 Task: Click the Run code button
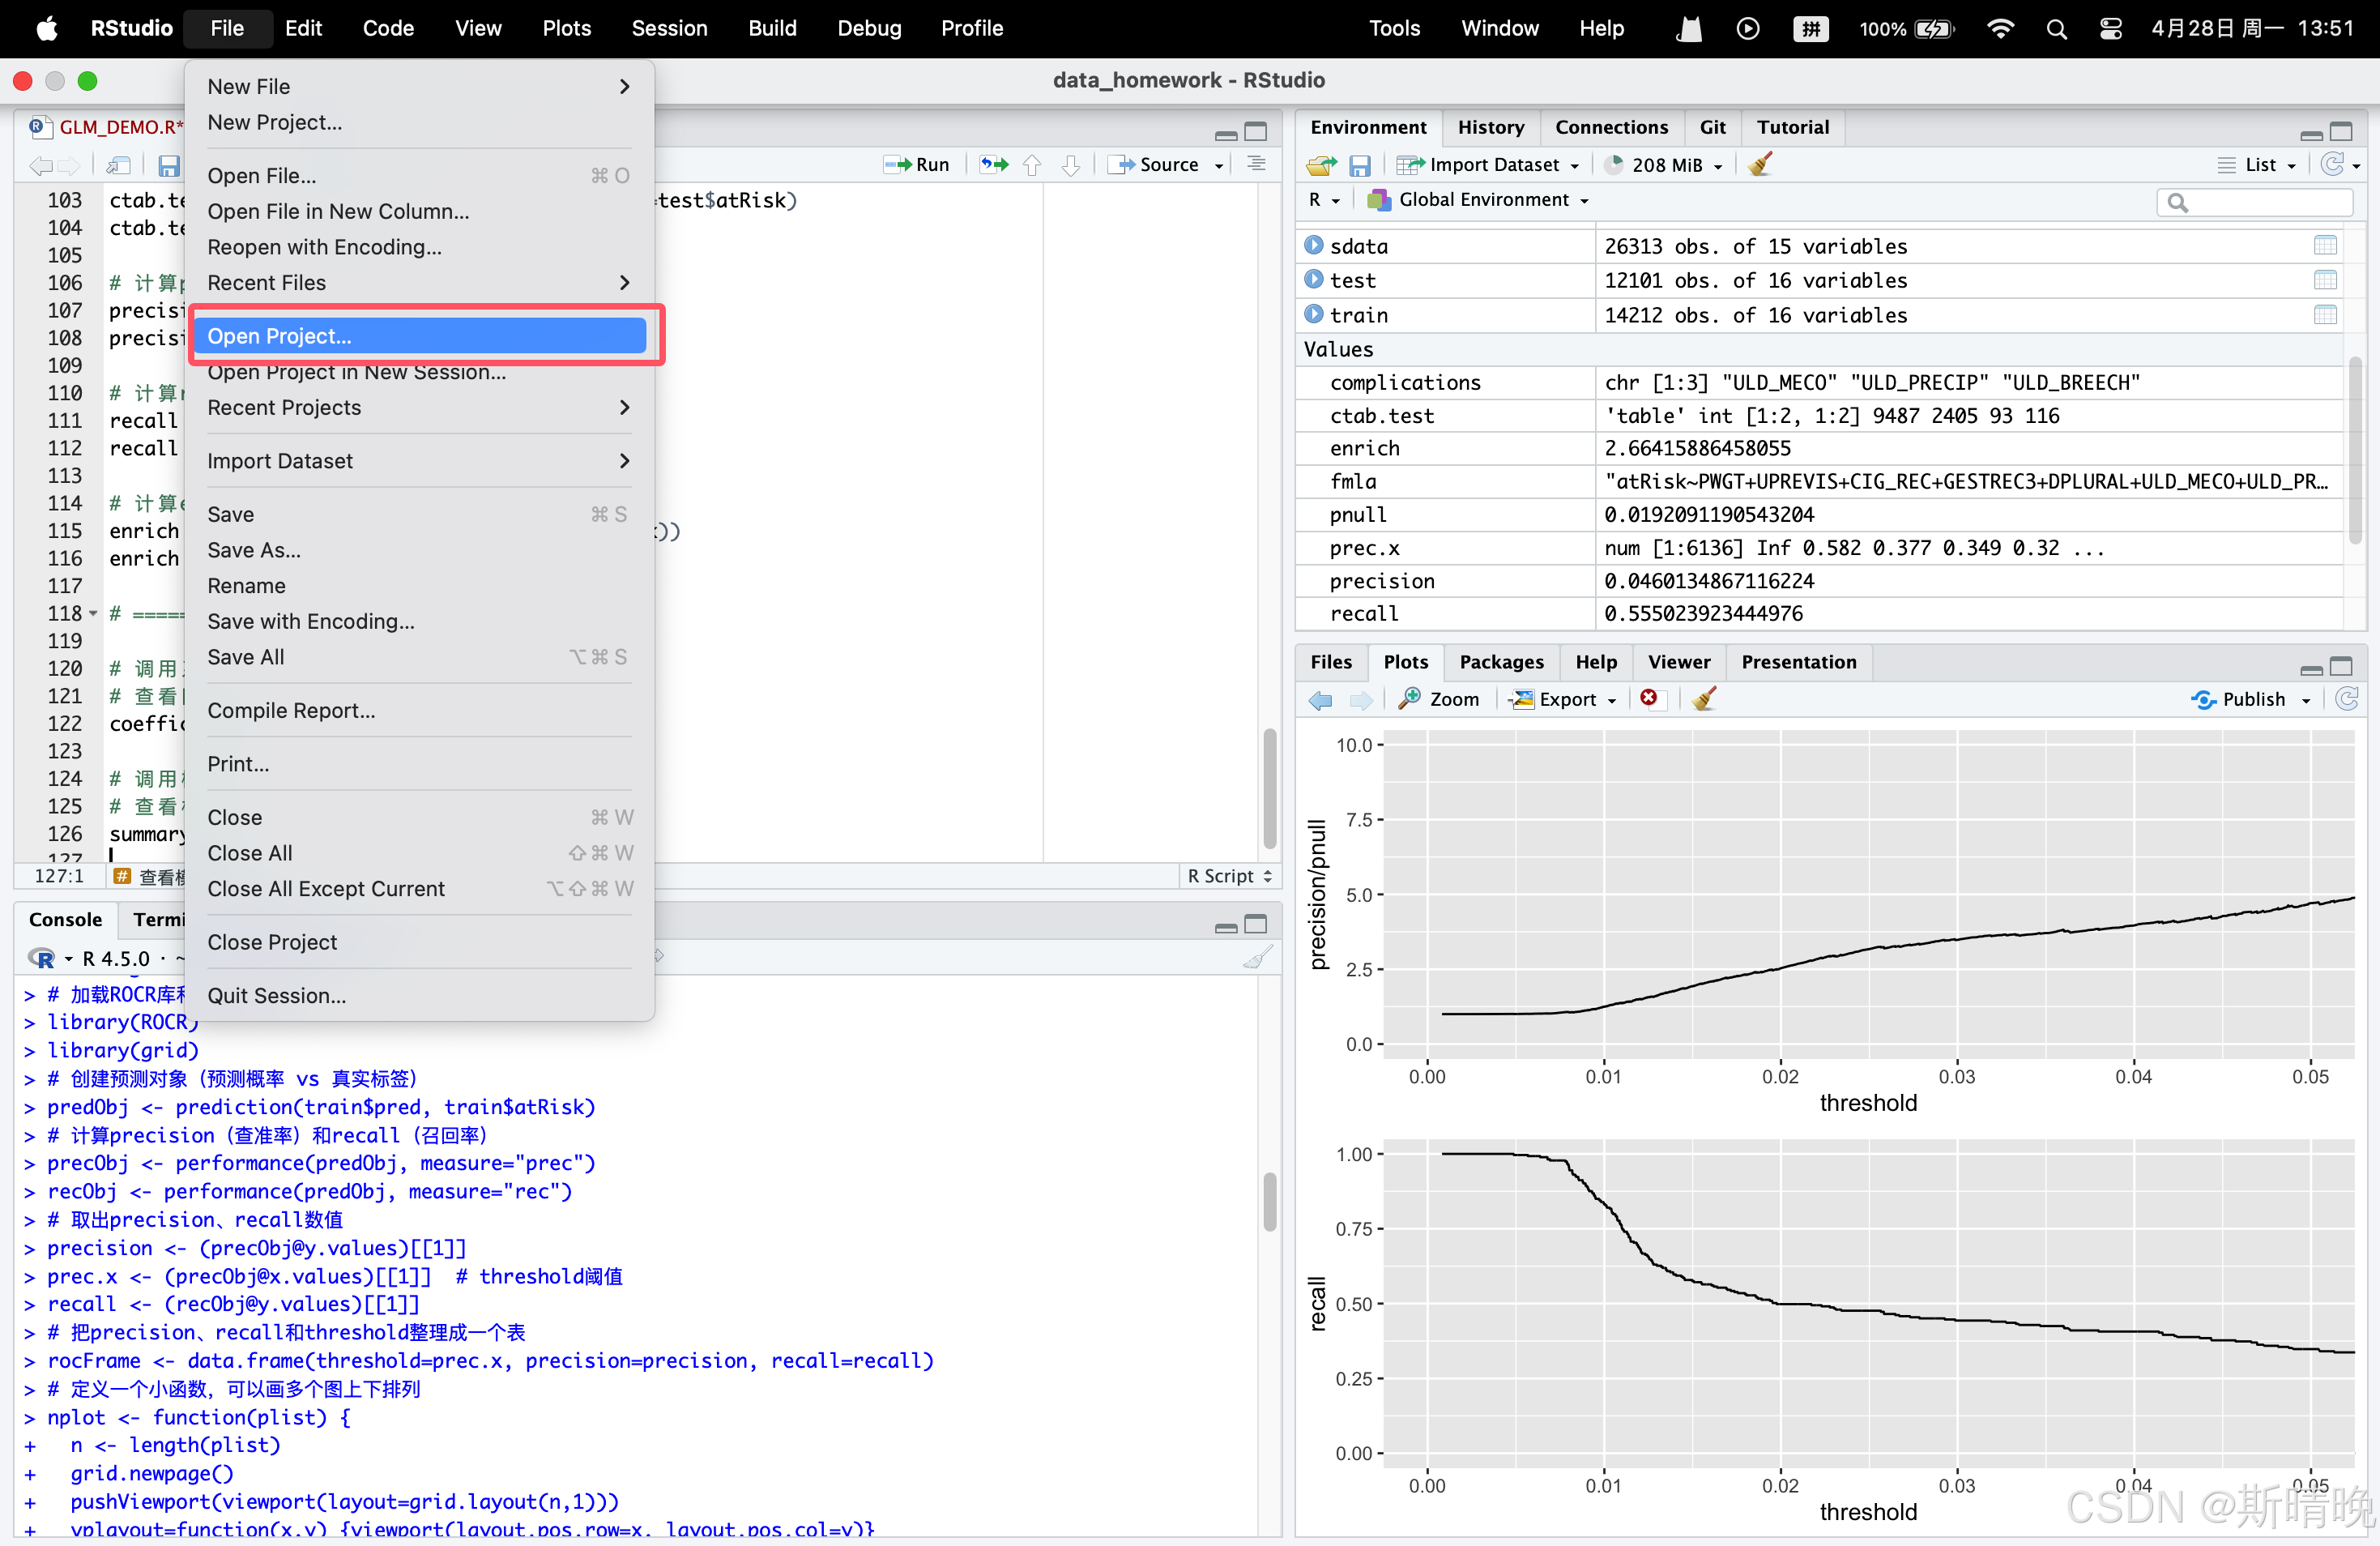click(917, 164)
